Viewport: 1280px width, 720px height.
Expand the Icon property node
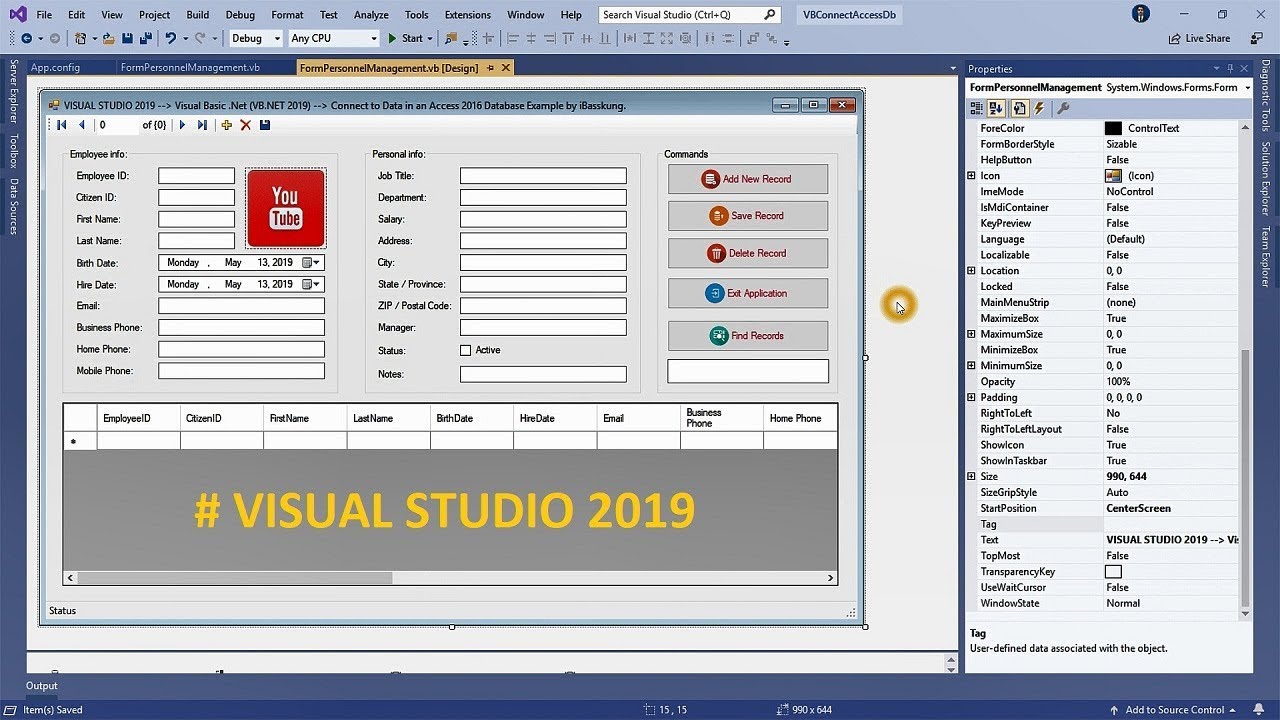971,176
